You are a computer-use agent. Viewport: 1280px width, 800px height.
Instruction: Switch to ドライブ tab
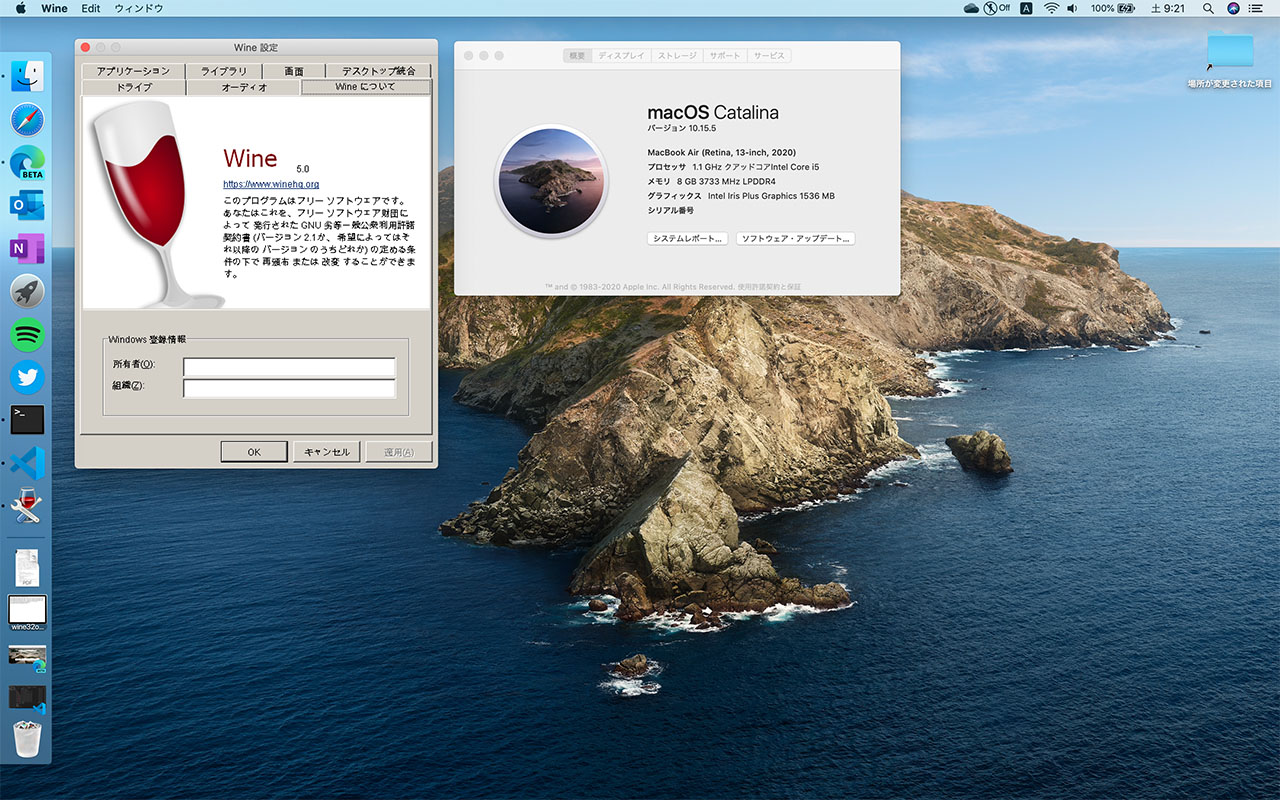(134, 87)
